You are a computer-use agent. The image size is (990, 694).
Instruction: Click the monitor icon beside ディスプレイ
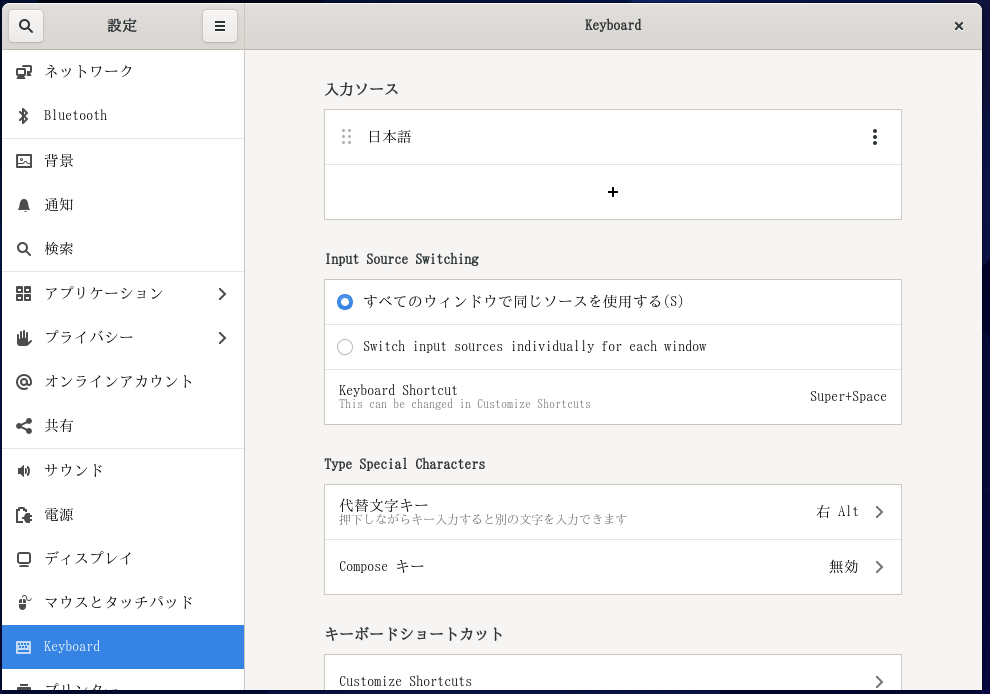pyautogui.click(x=24, y=559)
